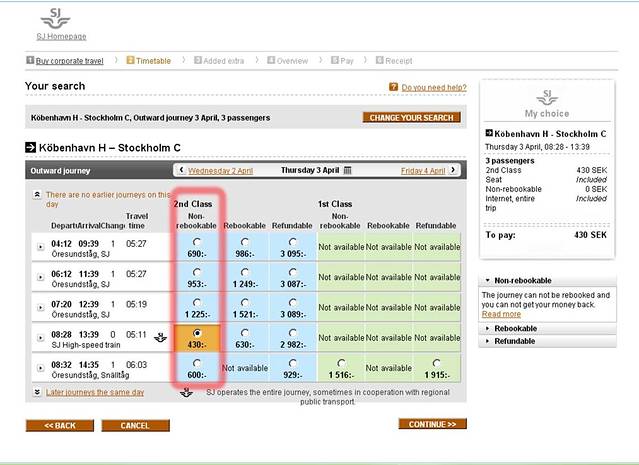Click the earlier journeys double-arrow icon
The height and width of the screenshot is (465, 639).
pyautogui.click(x=37, y=195)
